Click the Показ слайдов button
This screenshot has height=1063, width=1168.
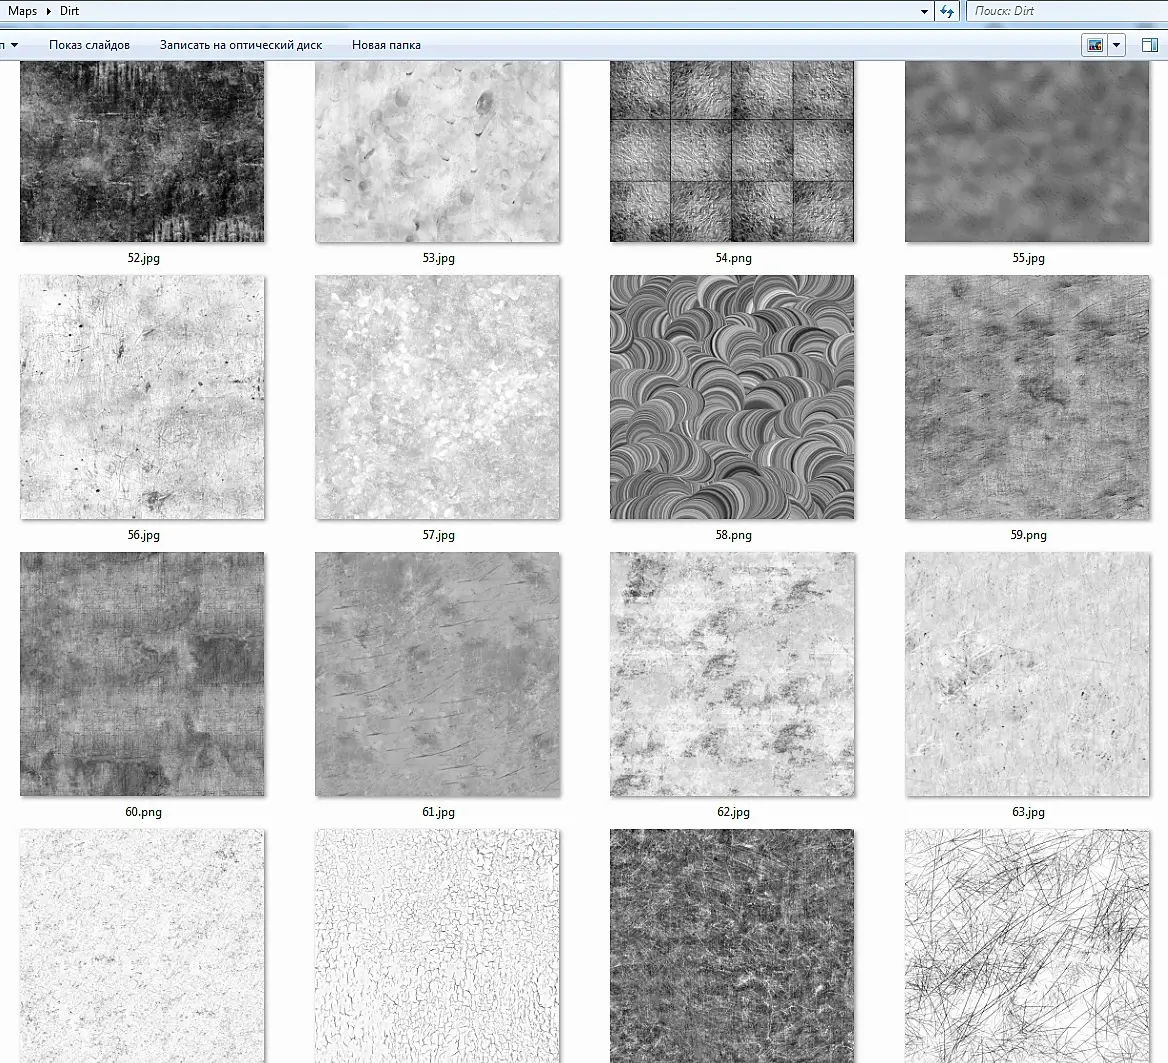89,45
